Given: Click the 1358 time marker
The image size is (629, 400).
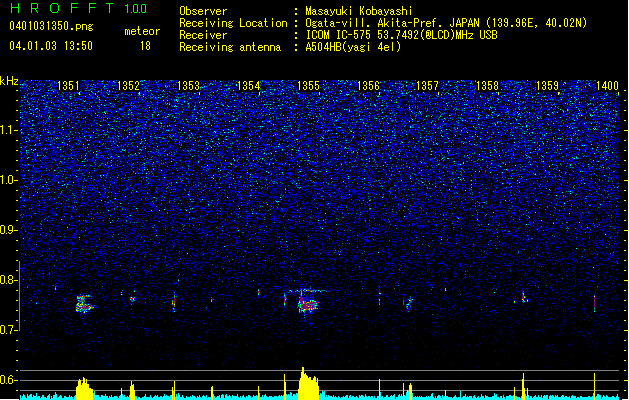Looking at the screenshot, I should point(487,85).
